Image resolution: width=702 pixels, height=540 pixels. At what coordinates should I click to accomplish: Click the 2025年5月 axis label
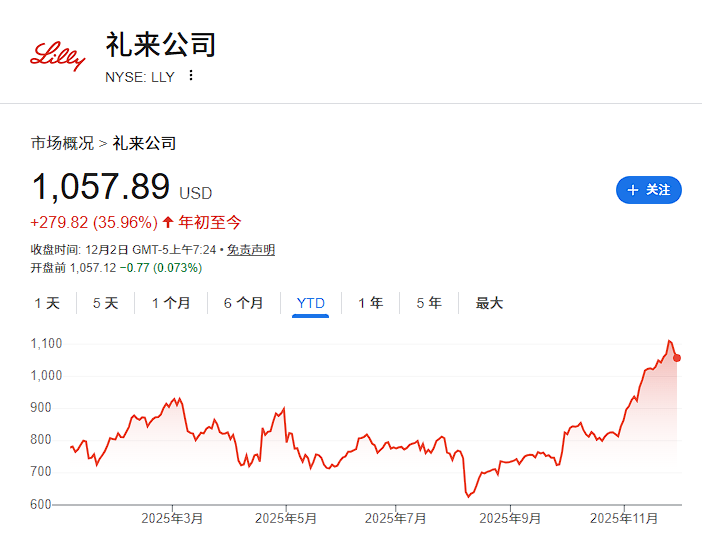(286, 519)
